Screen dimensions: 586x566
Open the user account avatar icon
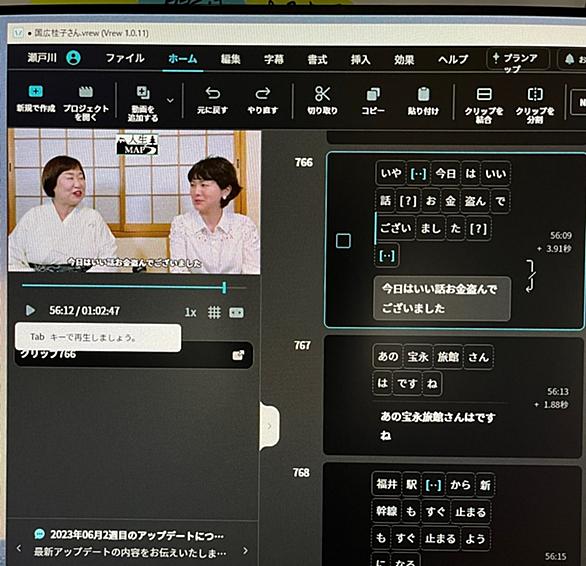click(73, 58)
